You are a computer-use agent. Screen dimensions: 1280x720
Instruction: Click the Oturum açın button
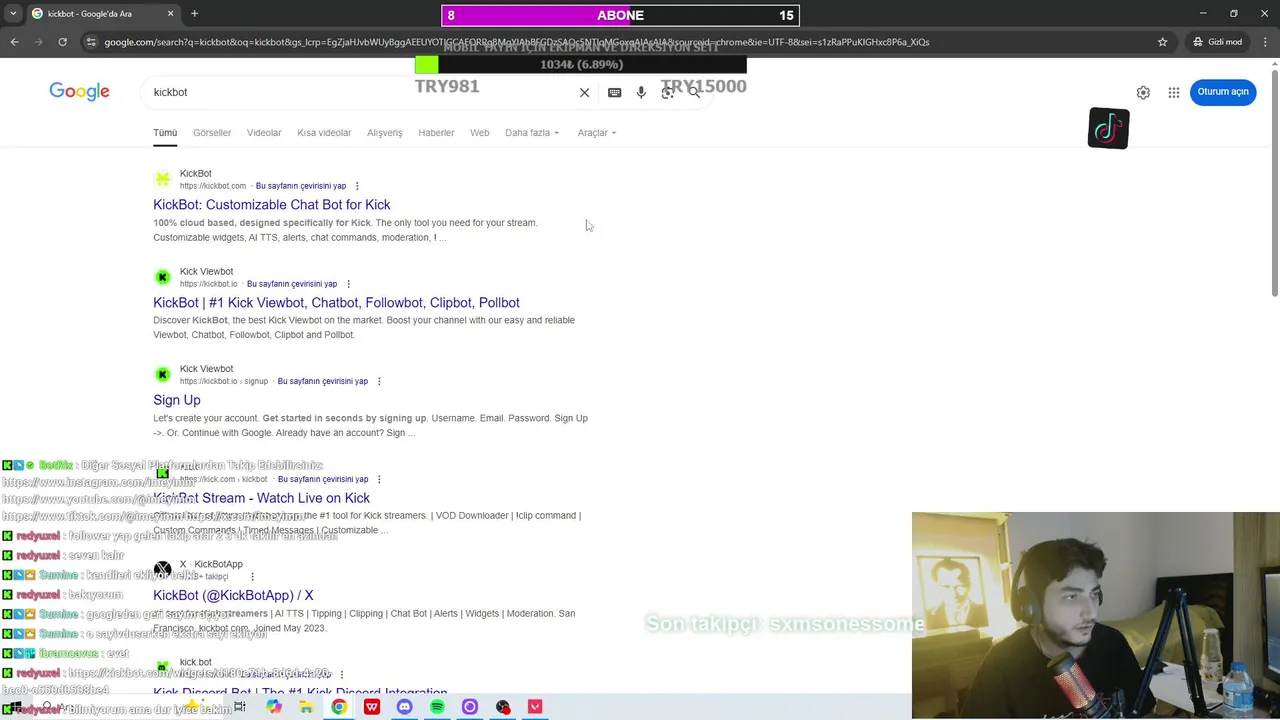point(1223,92)
